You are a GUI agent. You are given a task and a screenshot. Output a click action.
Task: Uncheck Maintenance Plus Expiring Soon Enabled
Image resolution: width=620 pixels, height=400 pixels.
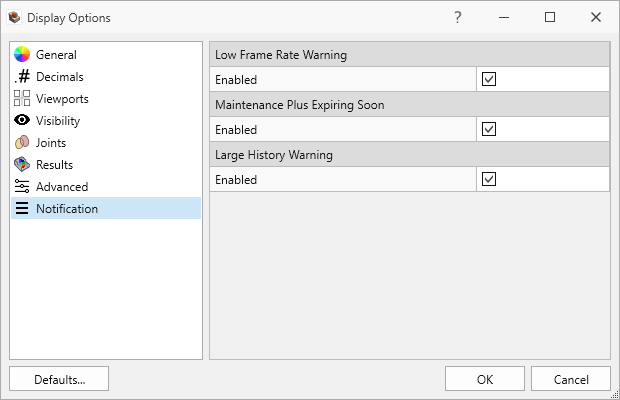click(489, 129)
